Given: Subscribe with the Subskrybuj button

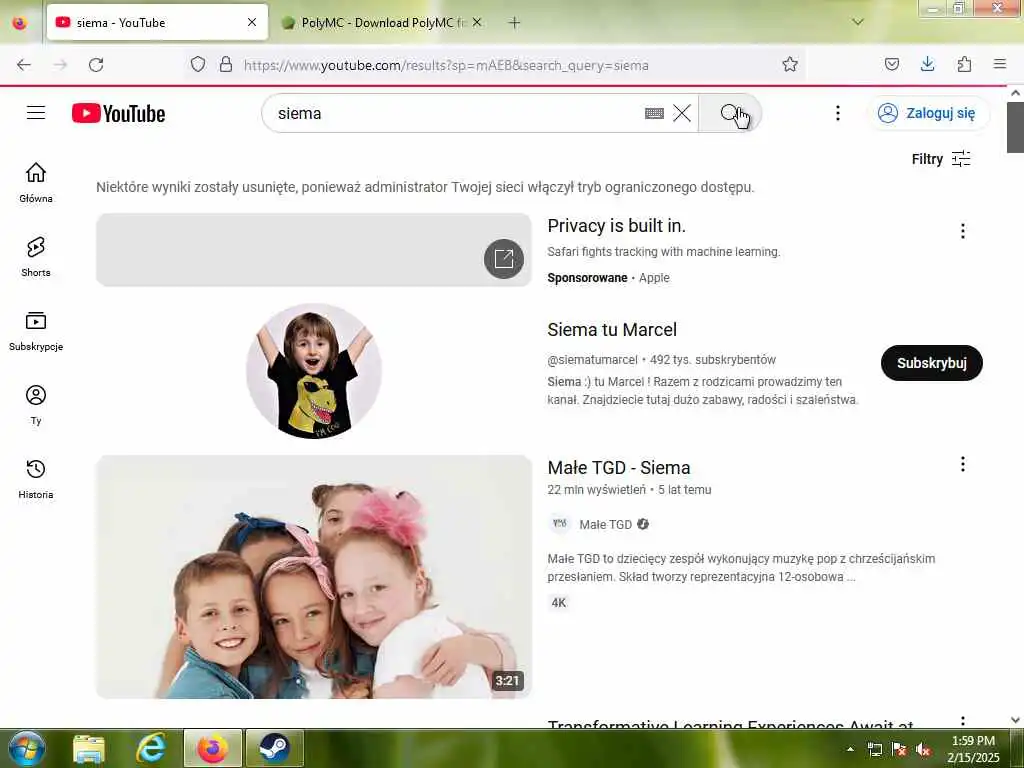Looking at the screenshot, I should pyautogui.click(x=931, y=363).
